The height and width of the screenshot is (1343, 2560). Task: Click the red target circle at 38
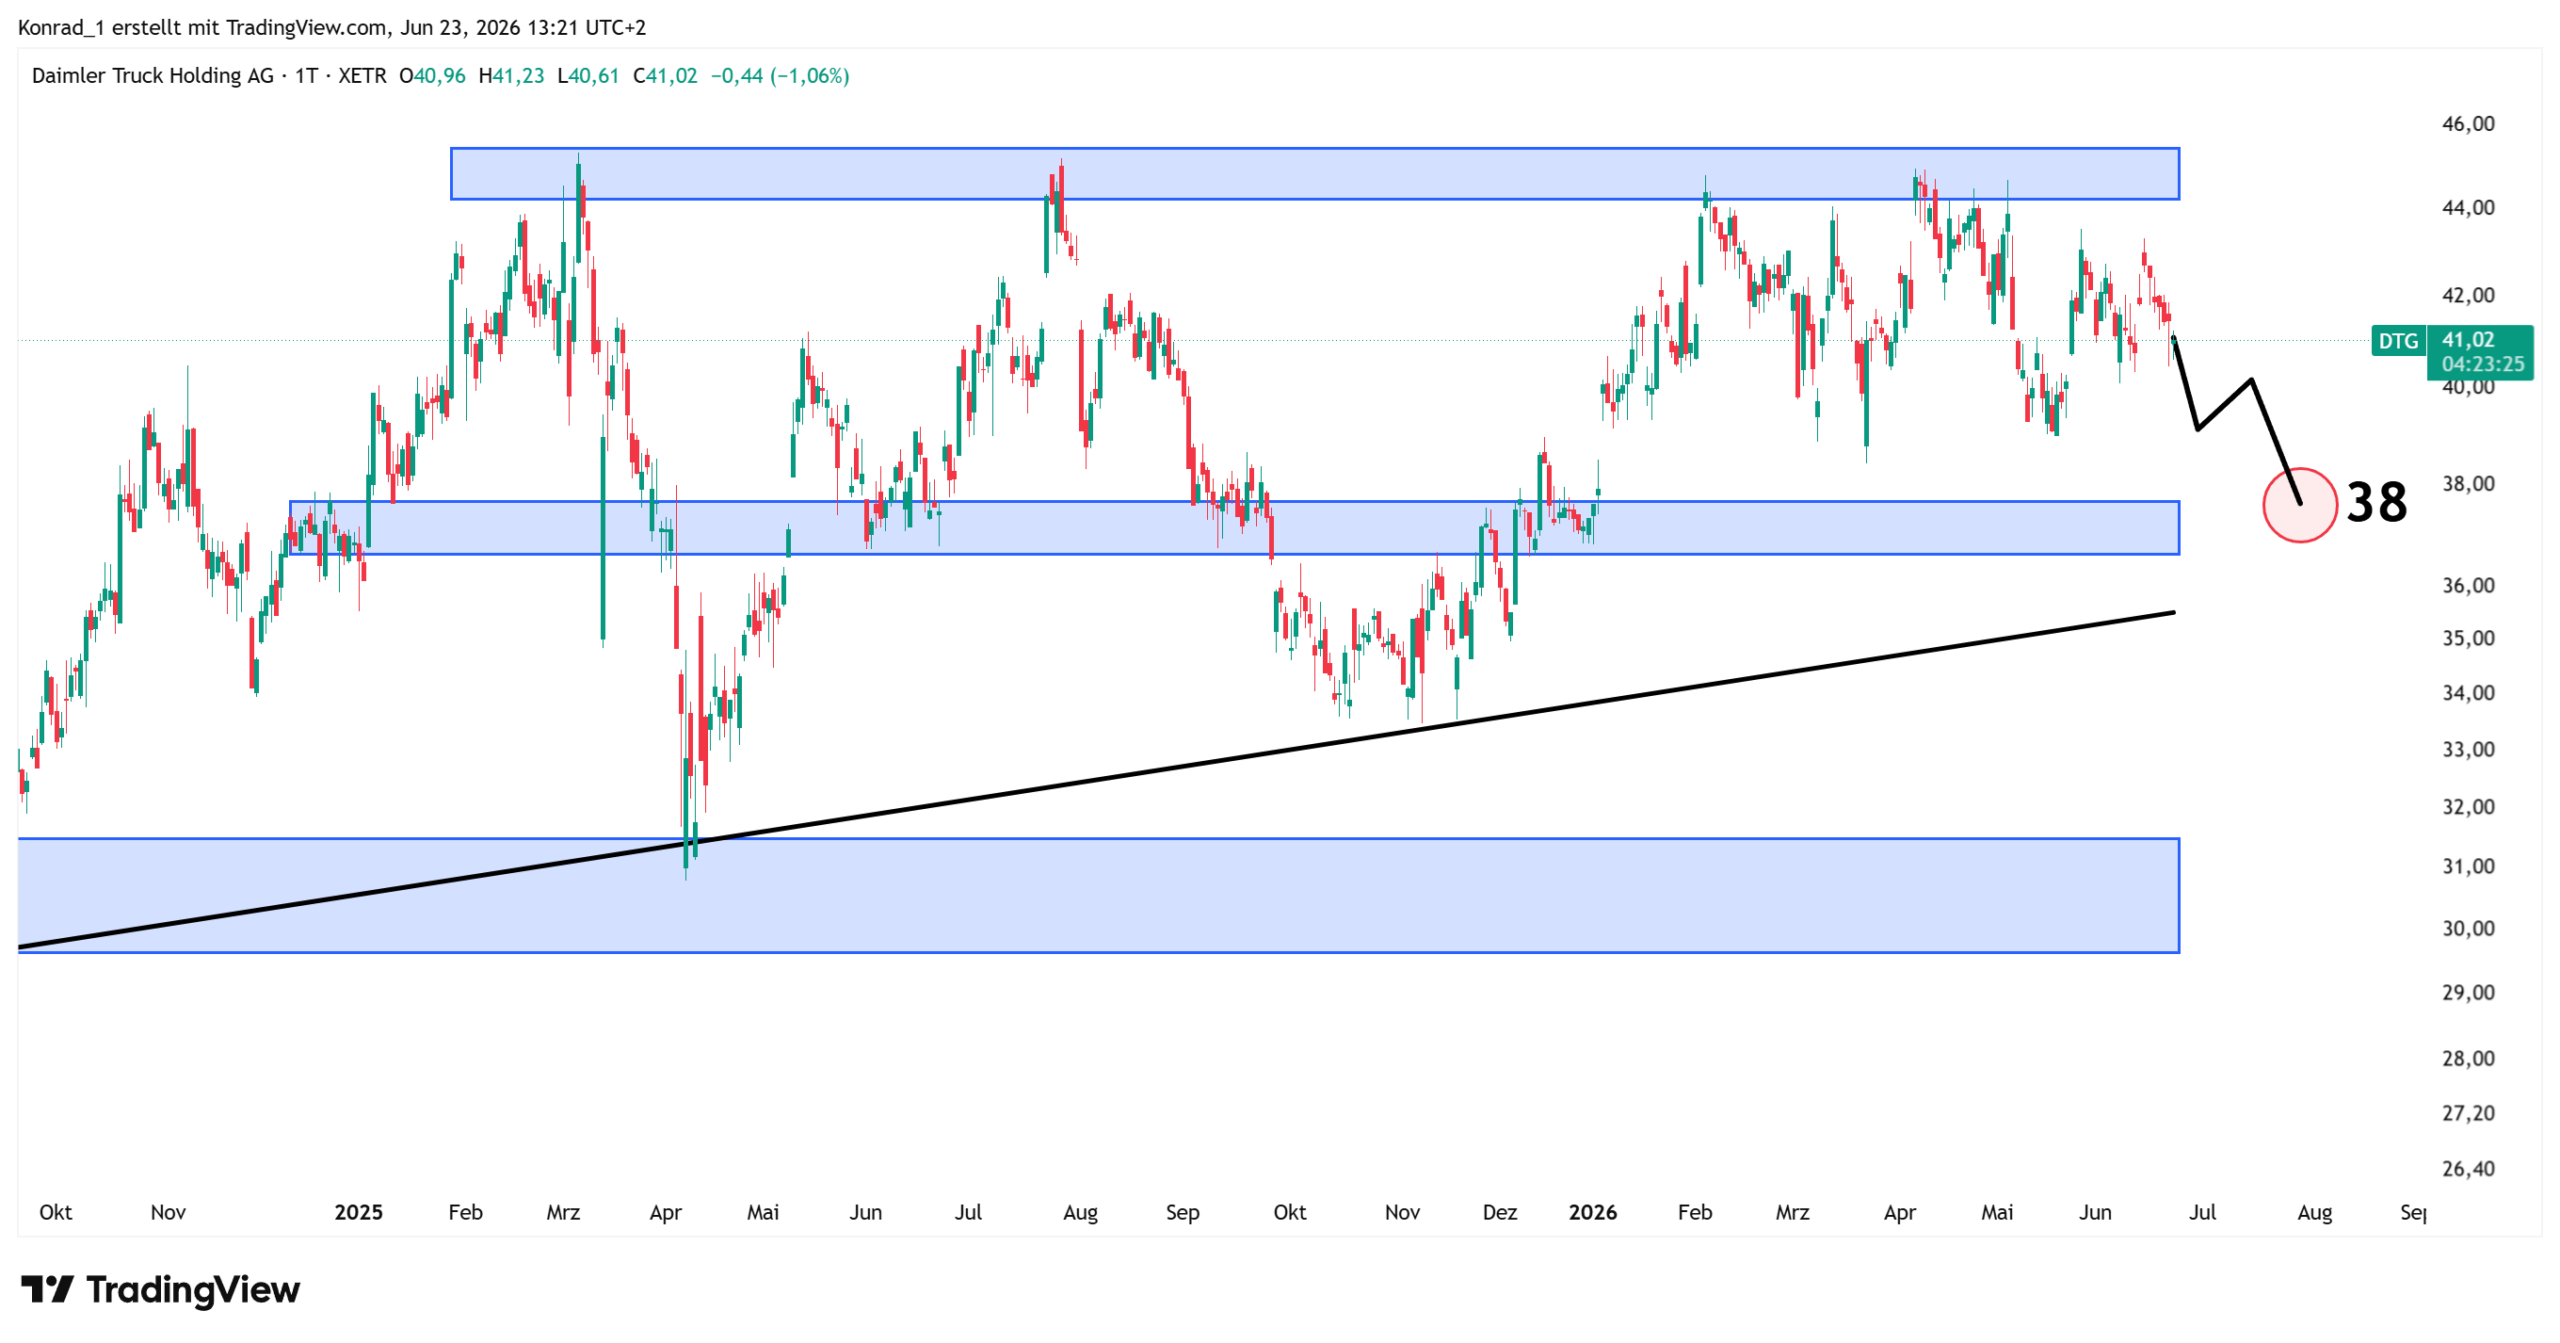(x=2299, y=505)
